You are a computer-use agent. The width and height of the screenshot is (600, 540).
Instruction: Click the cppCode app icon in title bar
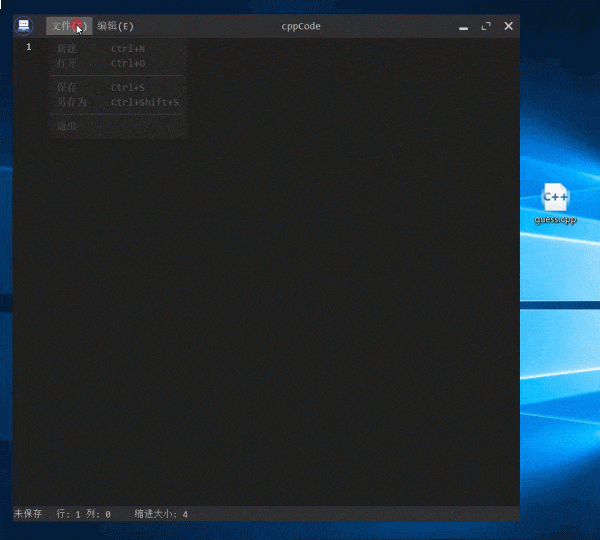pos(23,26)
